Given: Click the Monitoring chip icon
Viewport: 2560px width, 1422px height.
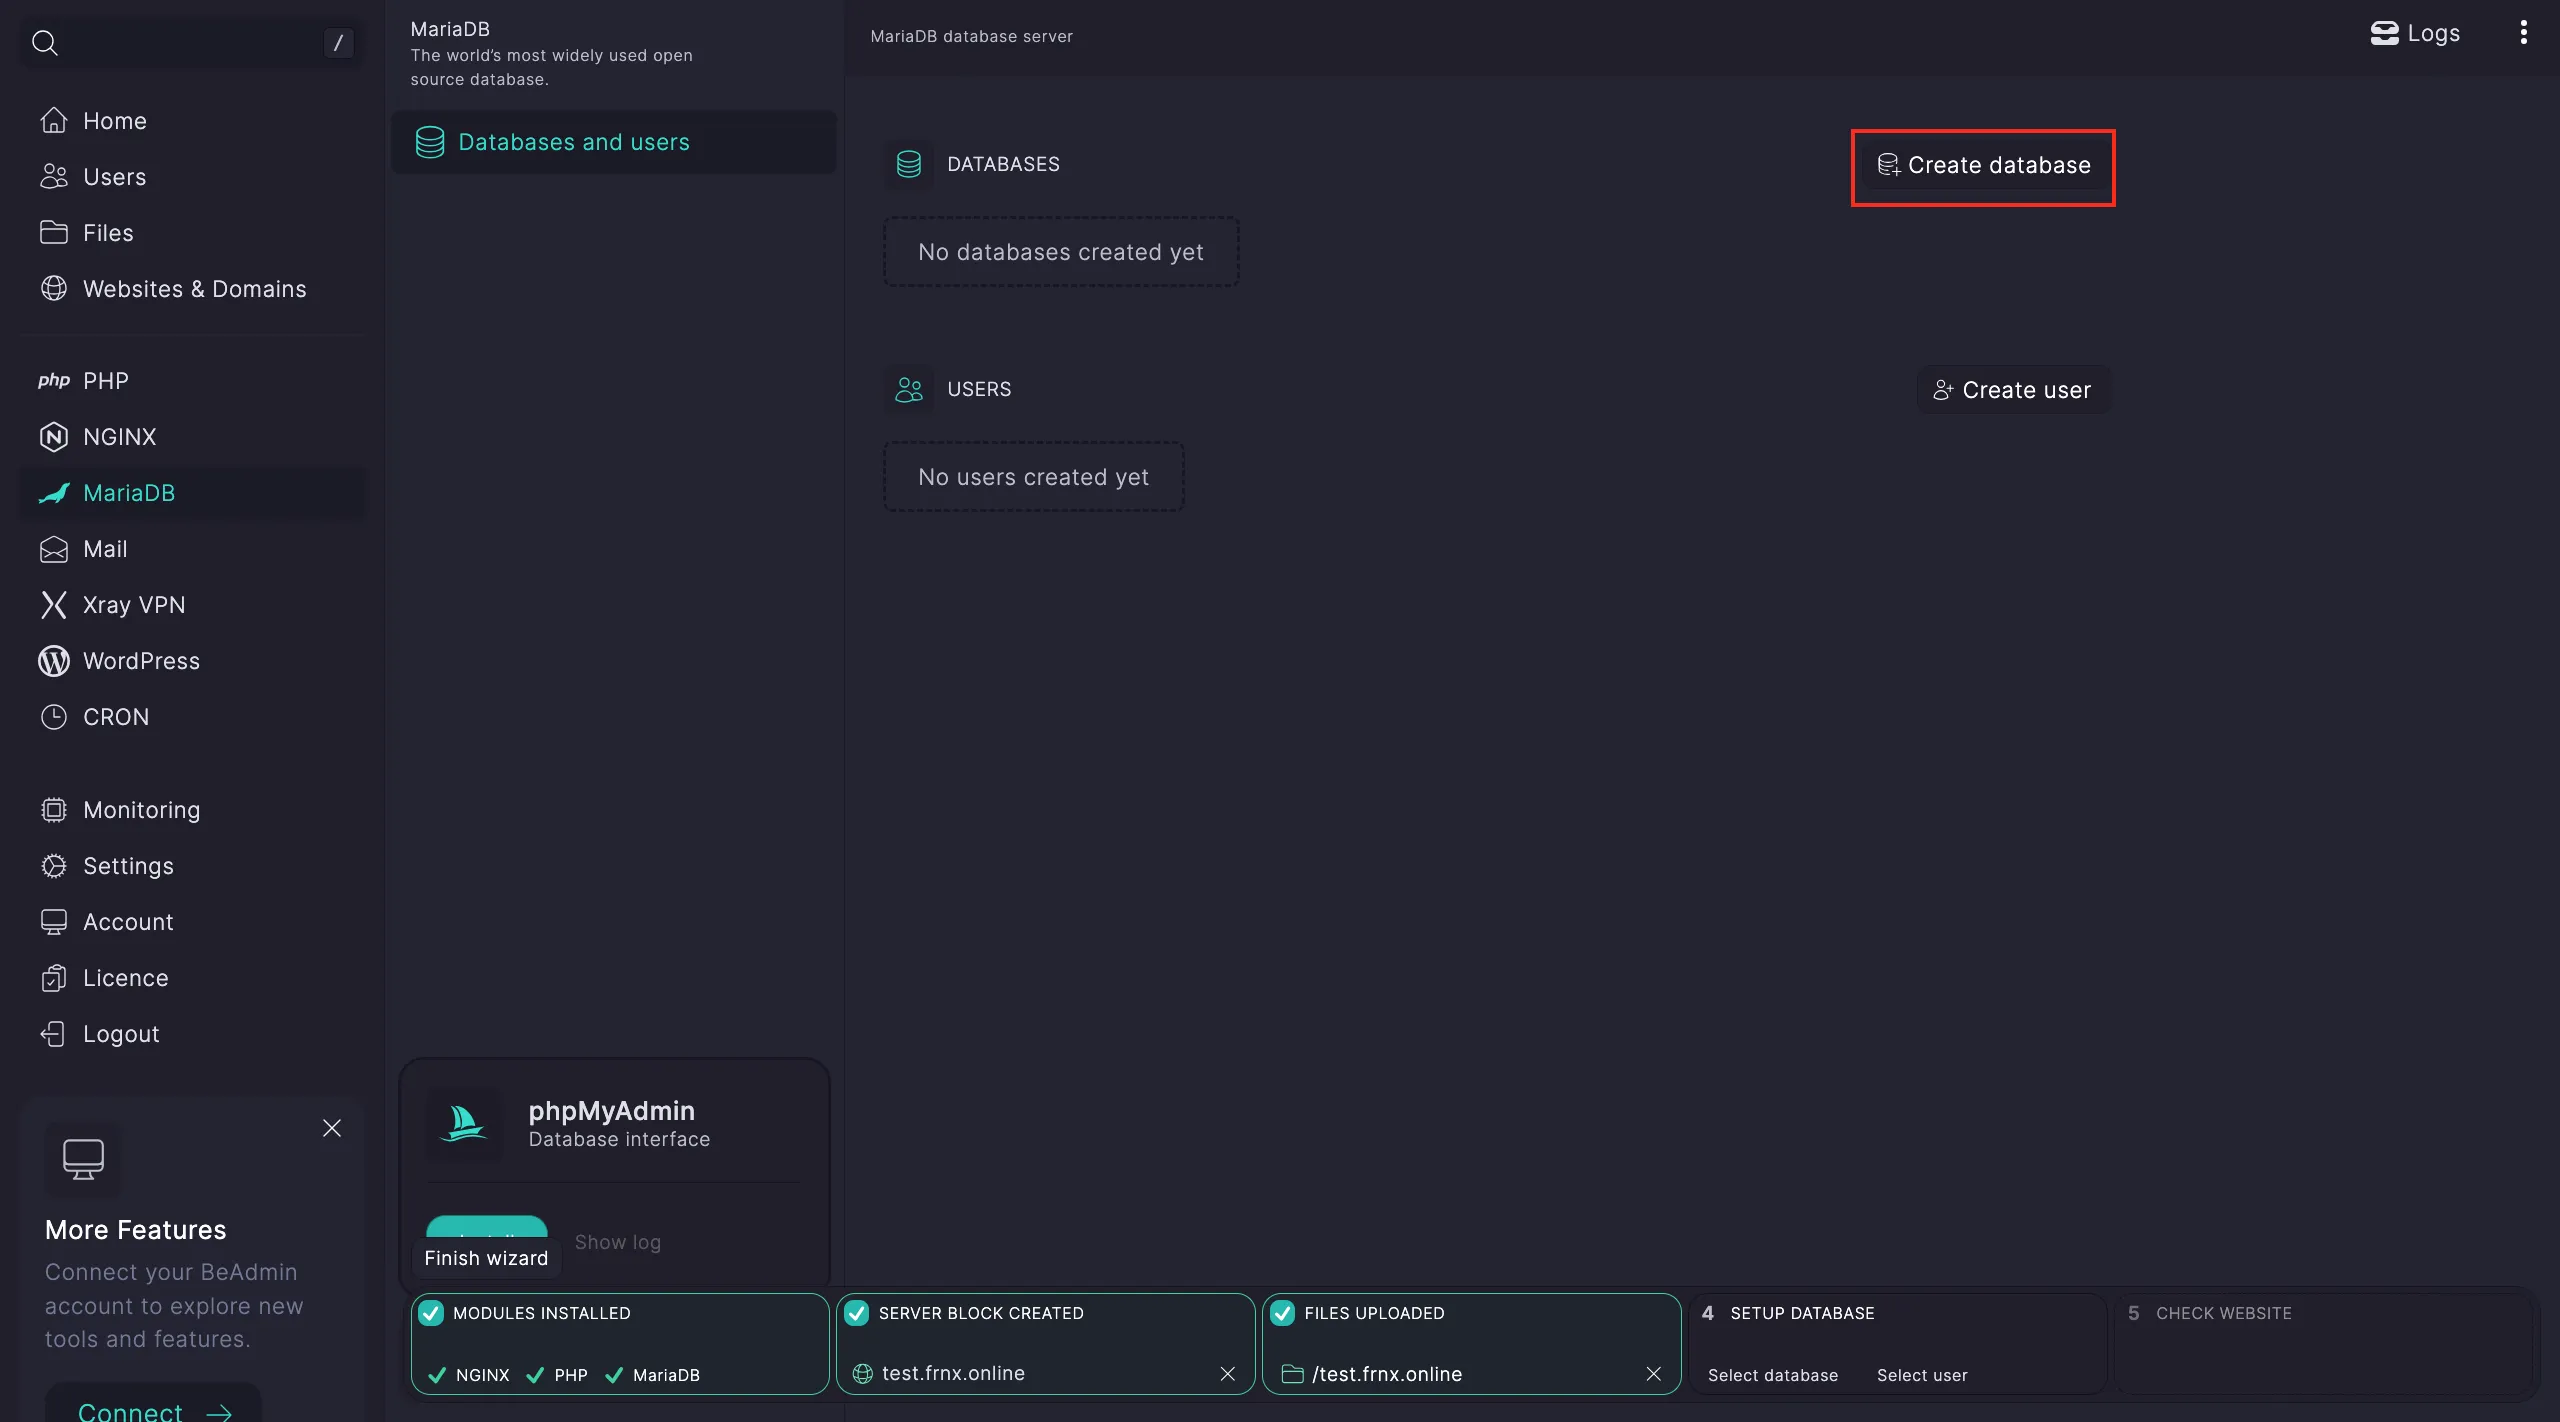Looking at the screenshot, I should [54, 810].
